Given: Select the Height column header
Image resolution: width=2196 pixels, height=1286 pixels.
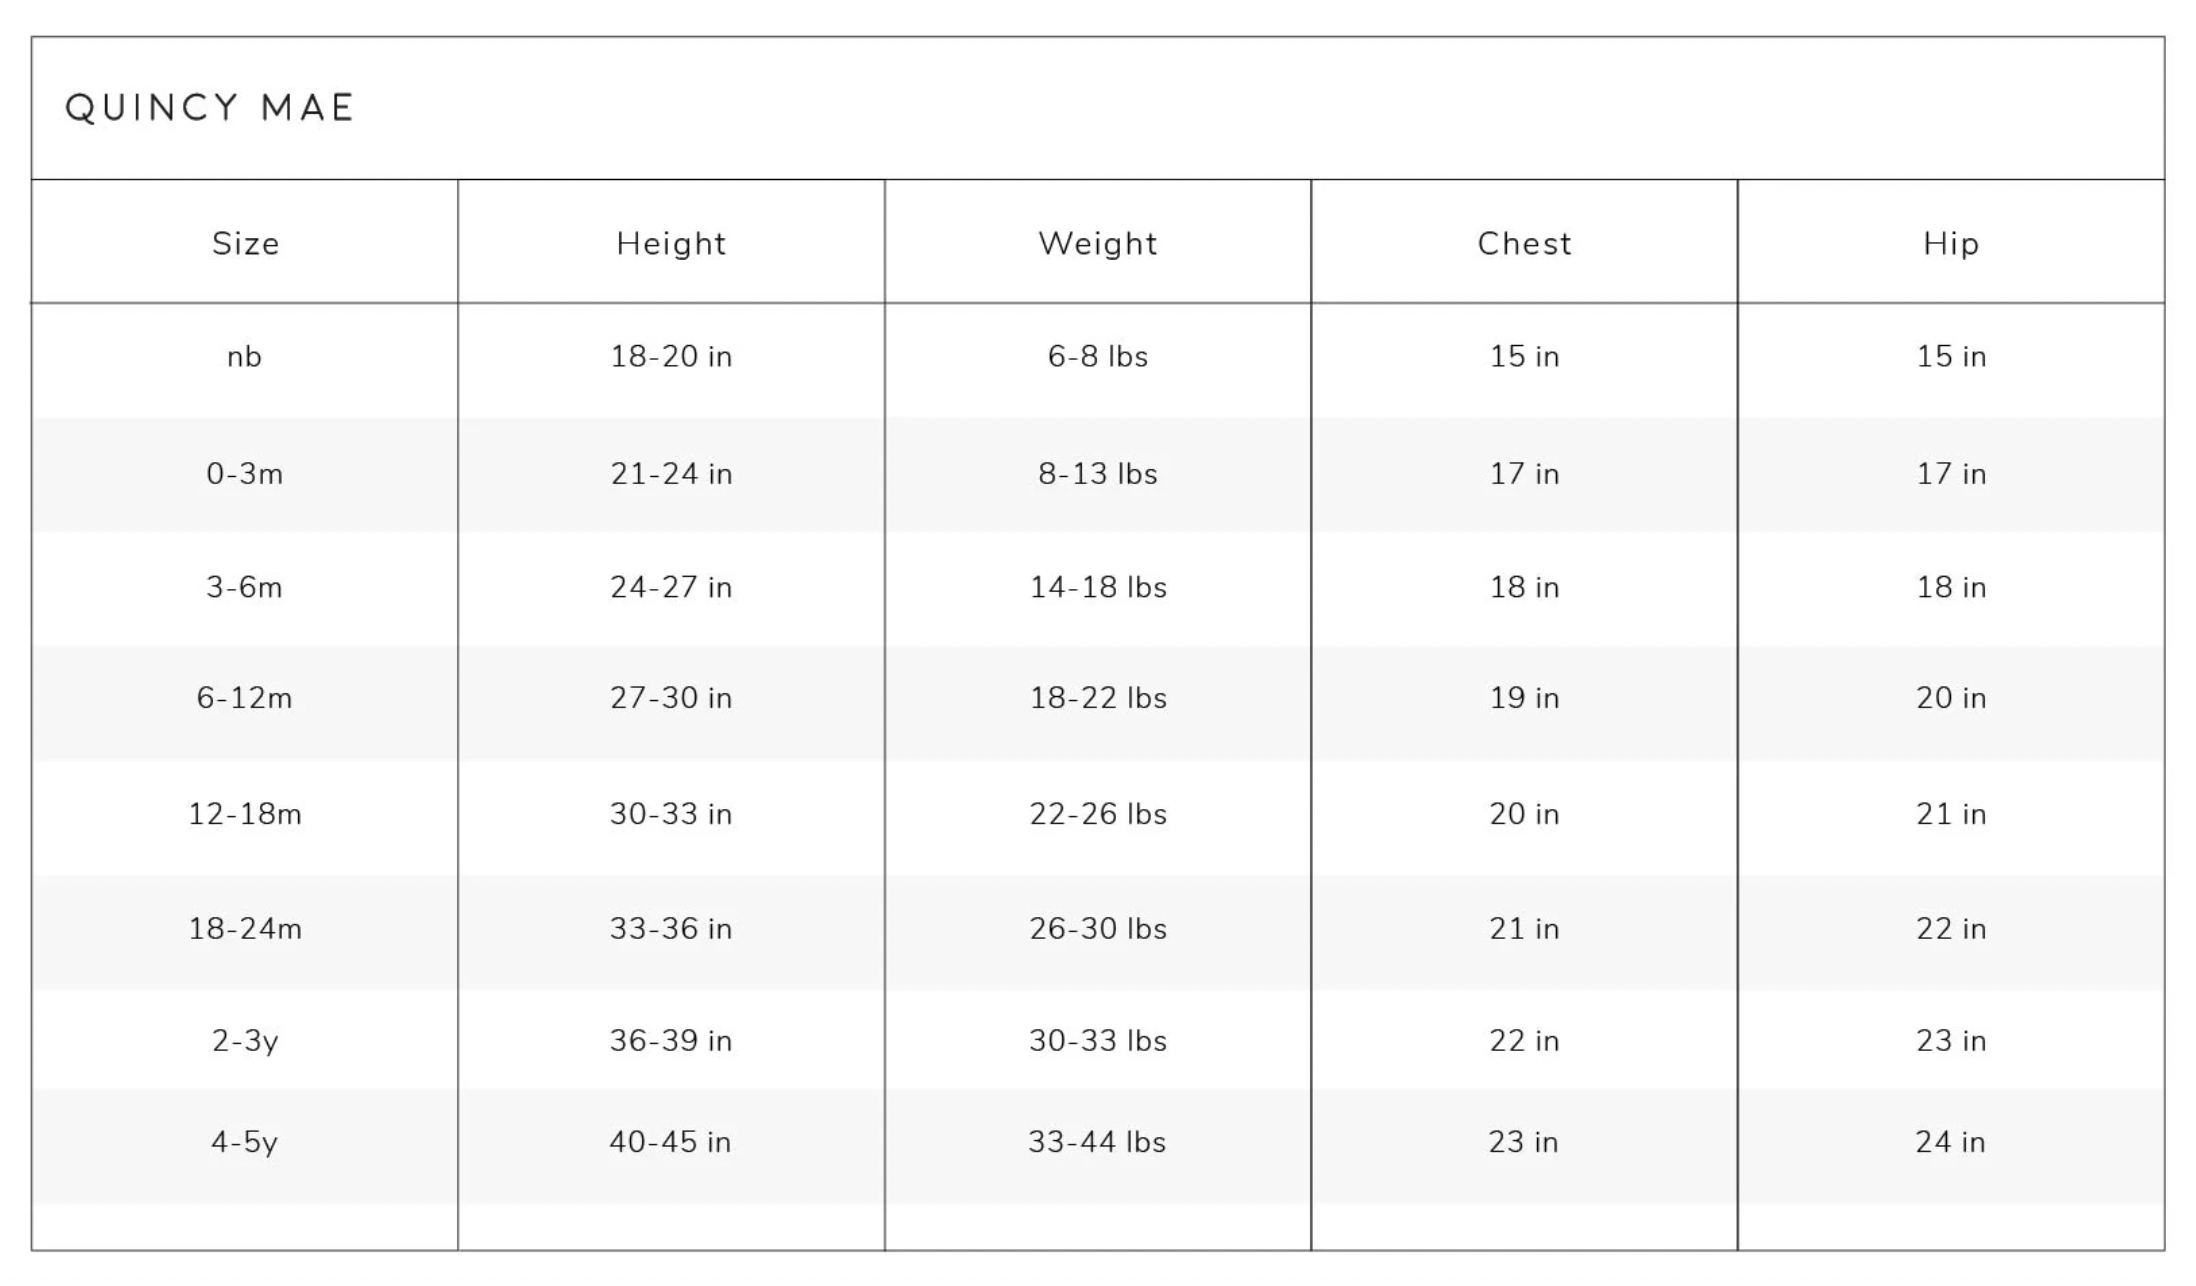Looking at the screenshot, I should coord(671,244).
